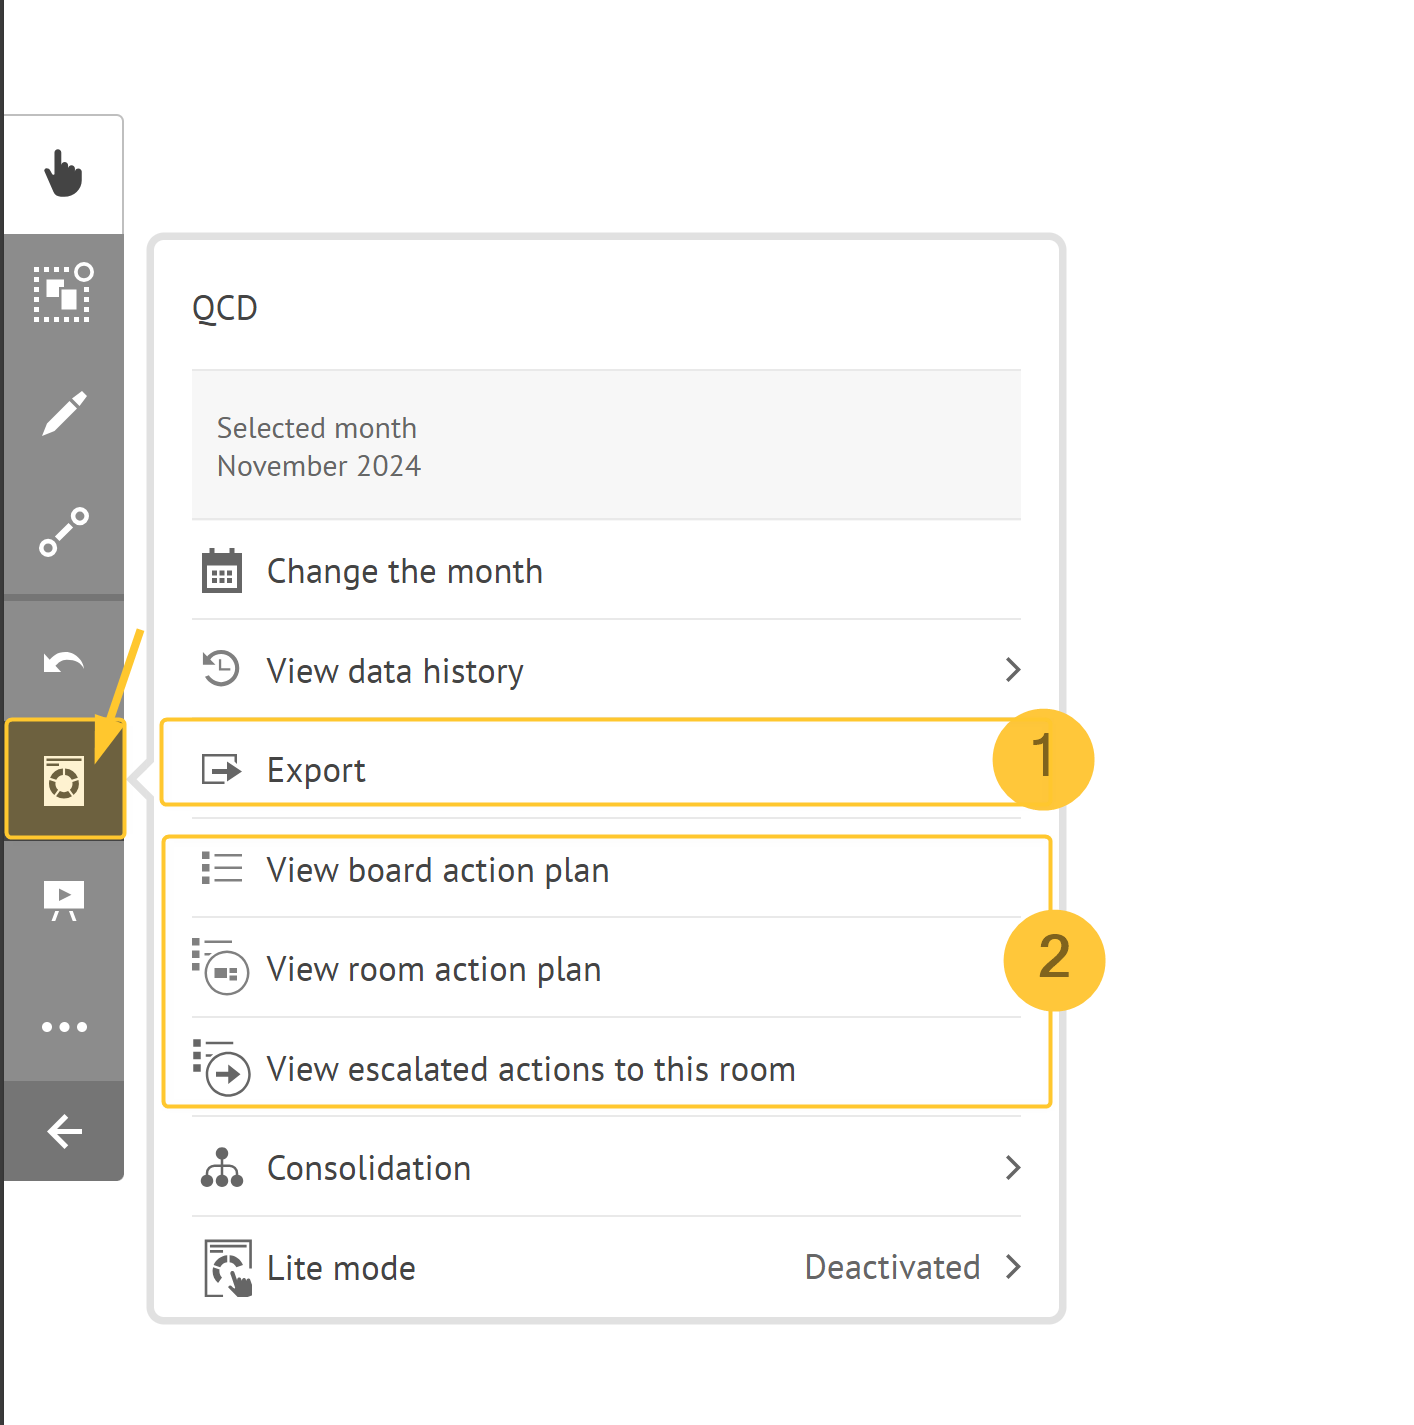Image resolution: width=1414 pixels, height=1425 pixels.
Task: Undo the last action
Action: click(64, 662)
